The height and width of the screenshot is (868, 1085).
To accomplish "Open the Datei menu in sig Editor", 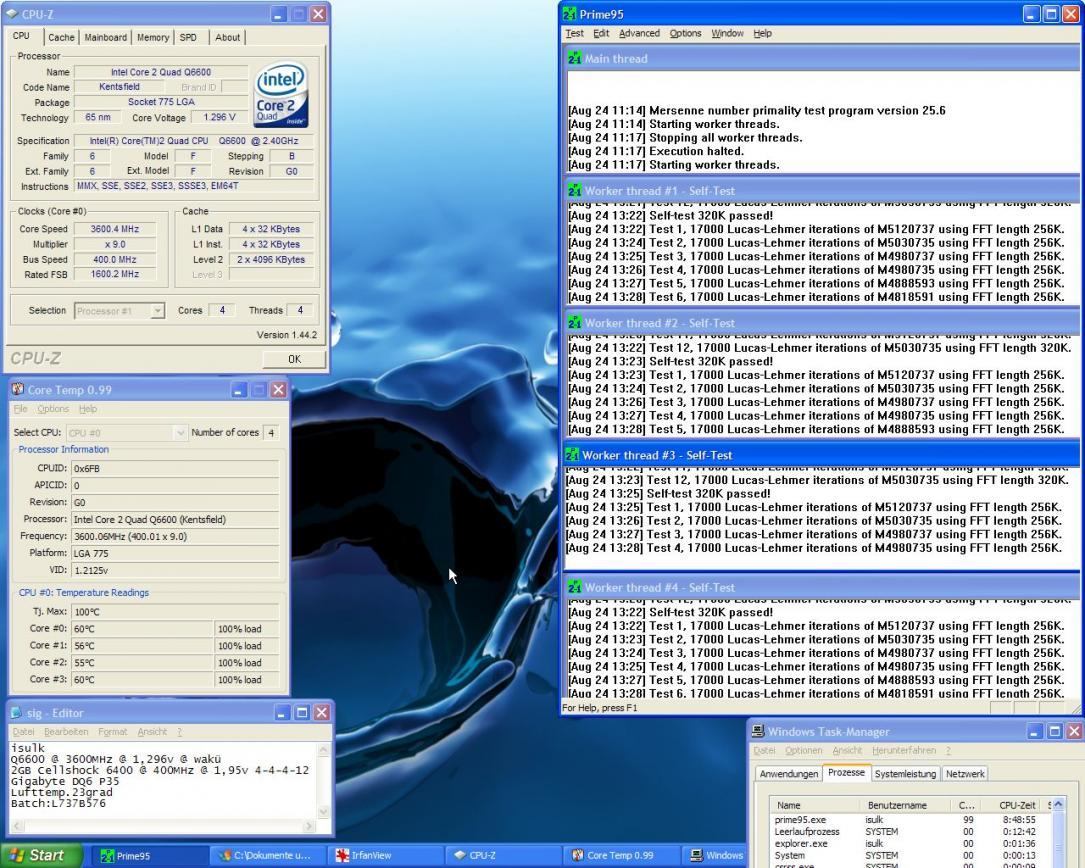I will (x=23, y=732).
